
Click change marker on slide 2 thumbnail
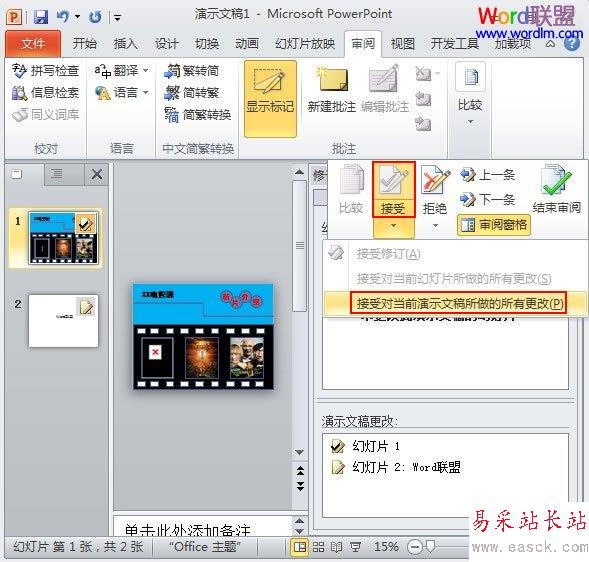pyautogui.click(x=86, y=306)
